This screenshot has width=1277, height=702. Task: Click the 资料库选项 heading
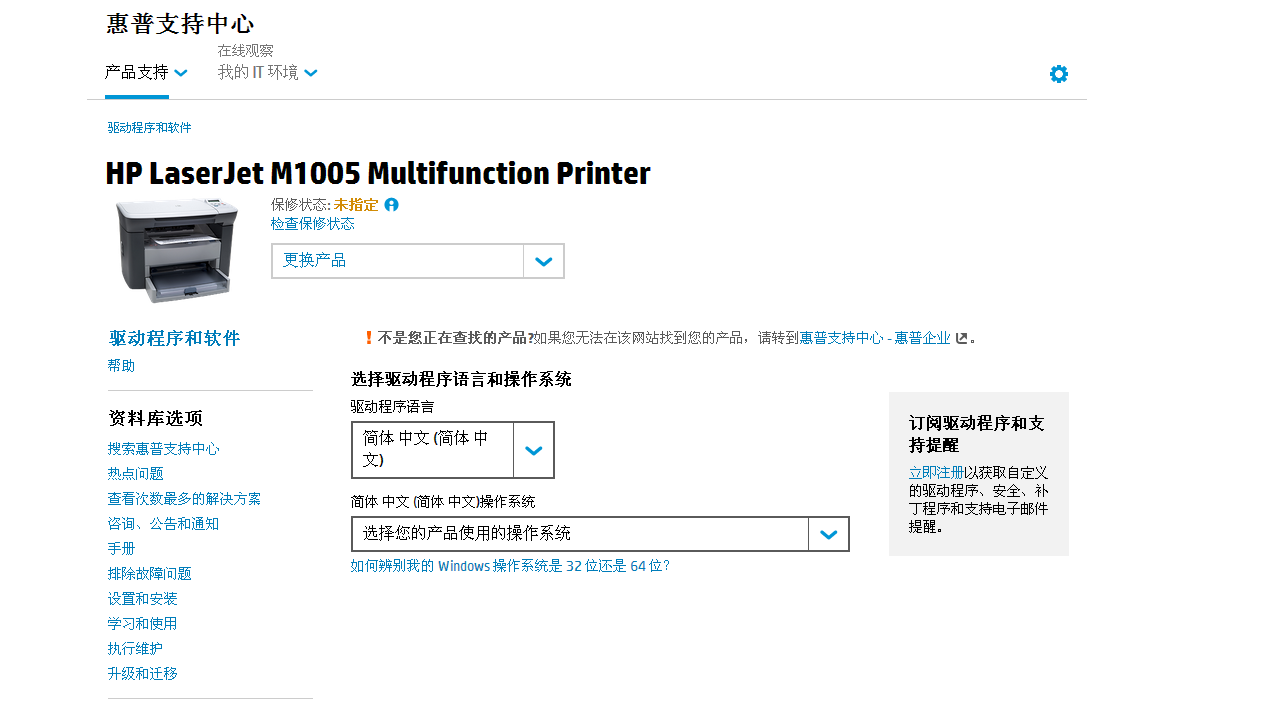tap(156, 418)
